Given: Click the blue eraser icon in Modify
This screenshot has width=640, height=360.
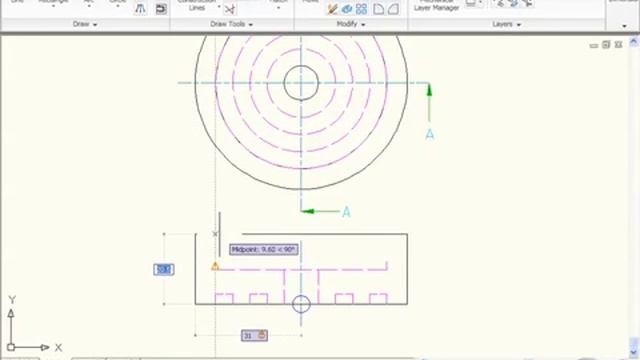Looking at the screenshot, I should 347,9.
